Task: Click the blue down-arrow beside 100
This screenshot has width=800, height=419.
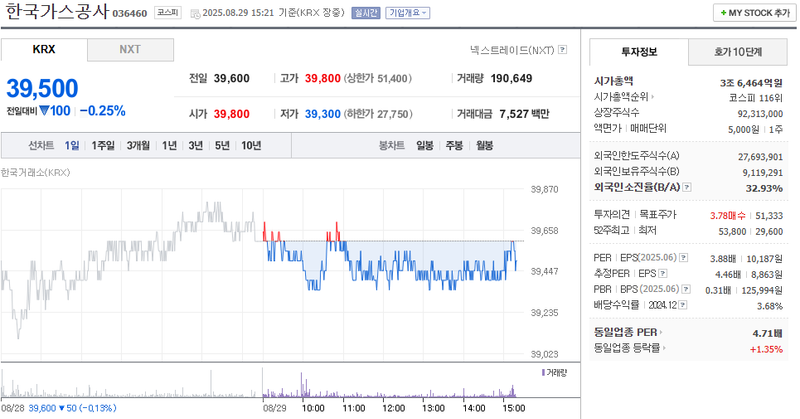Action: [44, 110]
